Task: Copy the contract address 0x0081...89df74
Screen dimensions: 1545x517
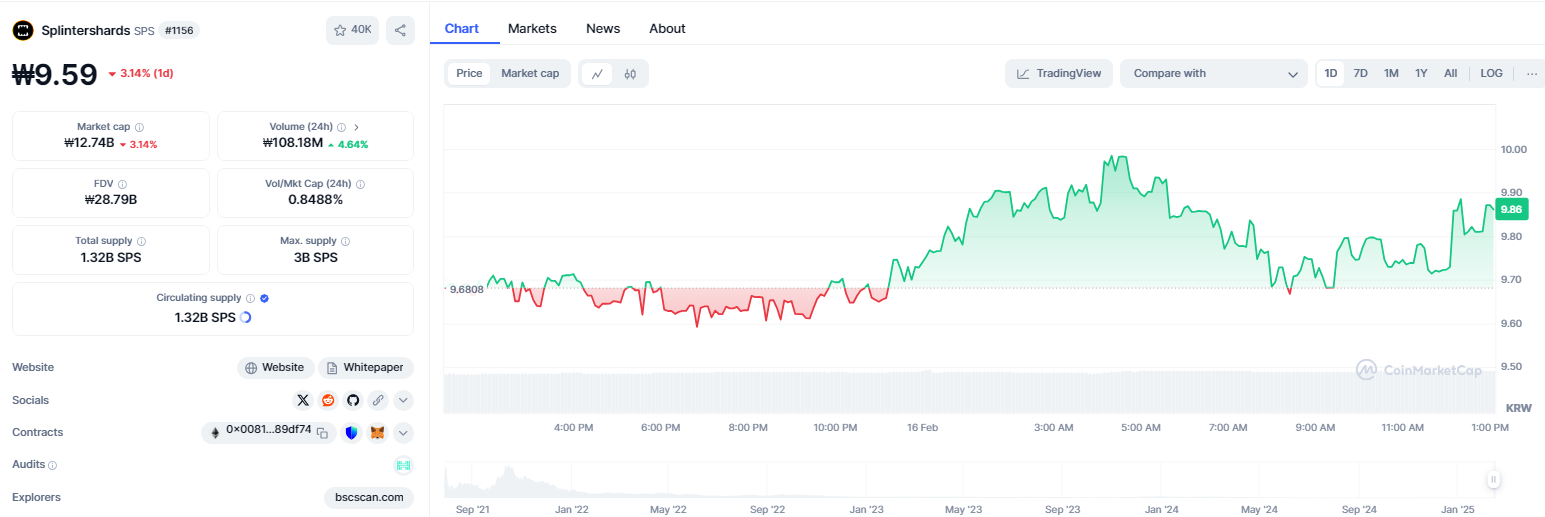Action: point(322,433)
